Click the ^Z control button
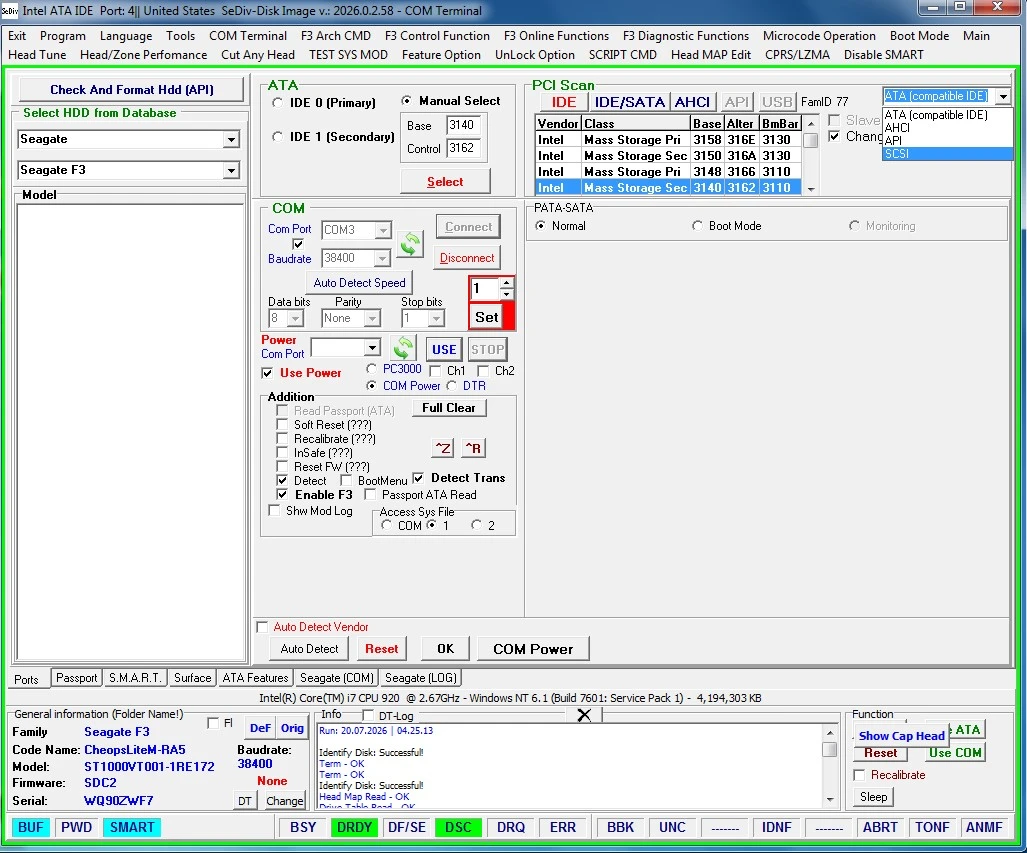The width and height of the screenshot is (1027, 853). click(443, 448)
